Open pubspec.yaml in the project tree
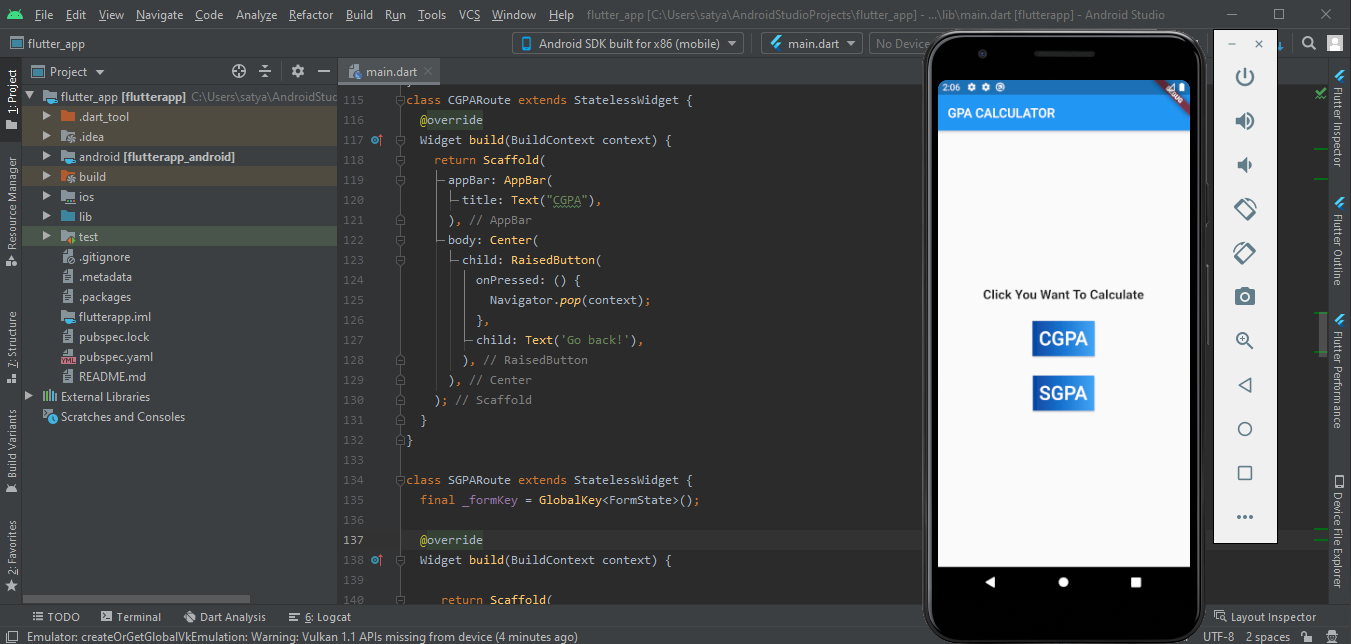The width and height of the screenshot is (1351, 644). click(115, 357)
